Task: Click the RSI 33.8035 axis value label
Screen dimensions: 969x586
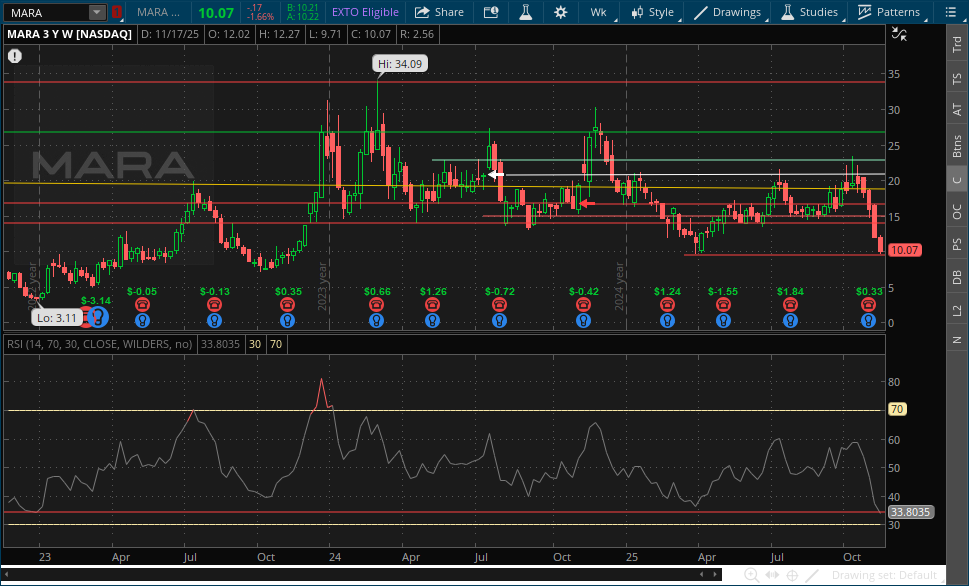Action: pyautogui.click(x=910, y=512)
